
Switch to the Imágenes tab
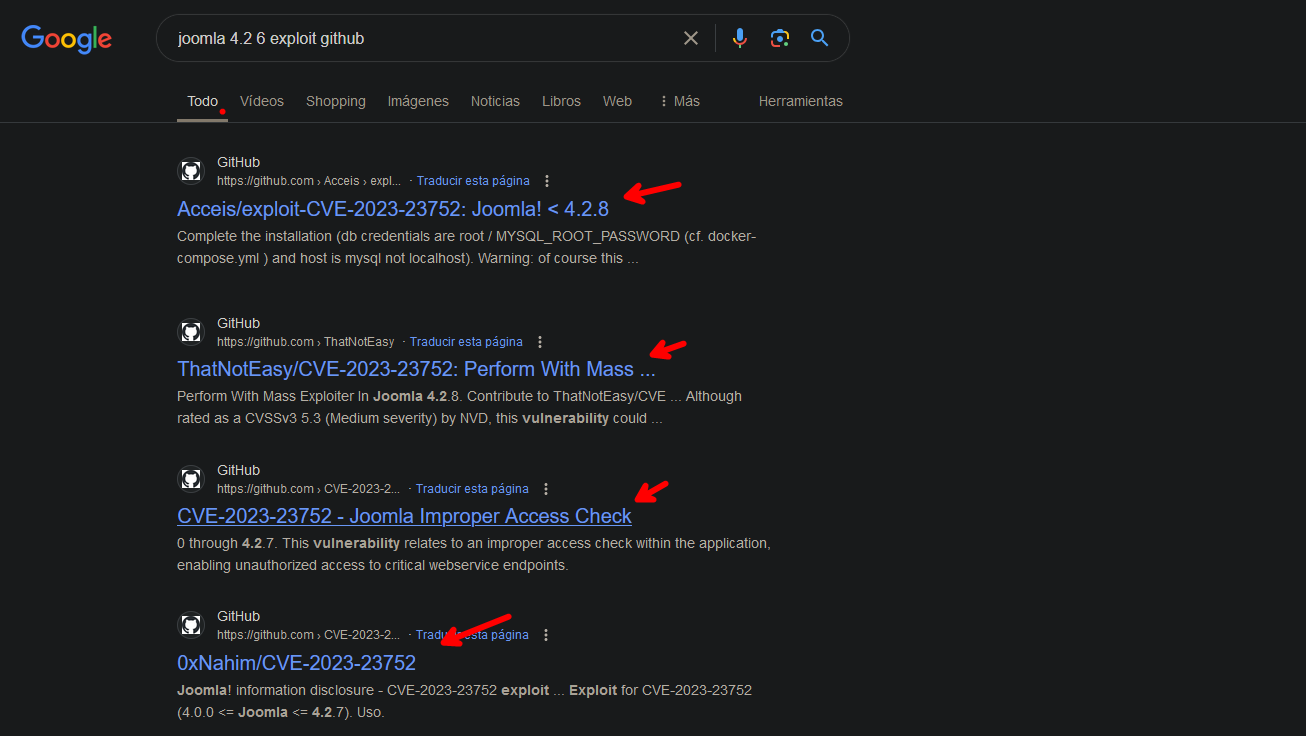pos(418,101)
